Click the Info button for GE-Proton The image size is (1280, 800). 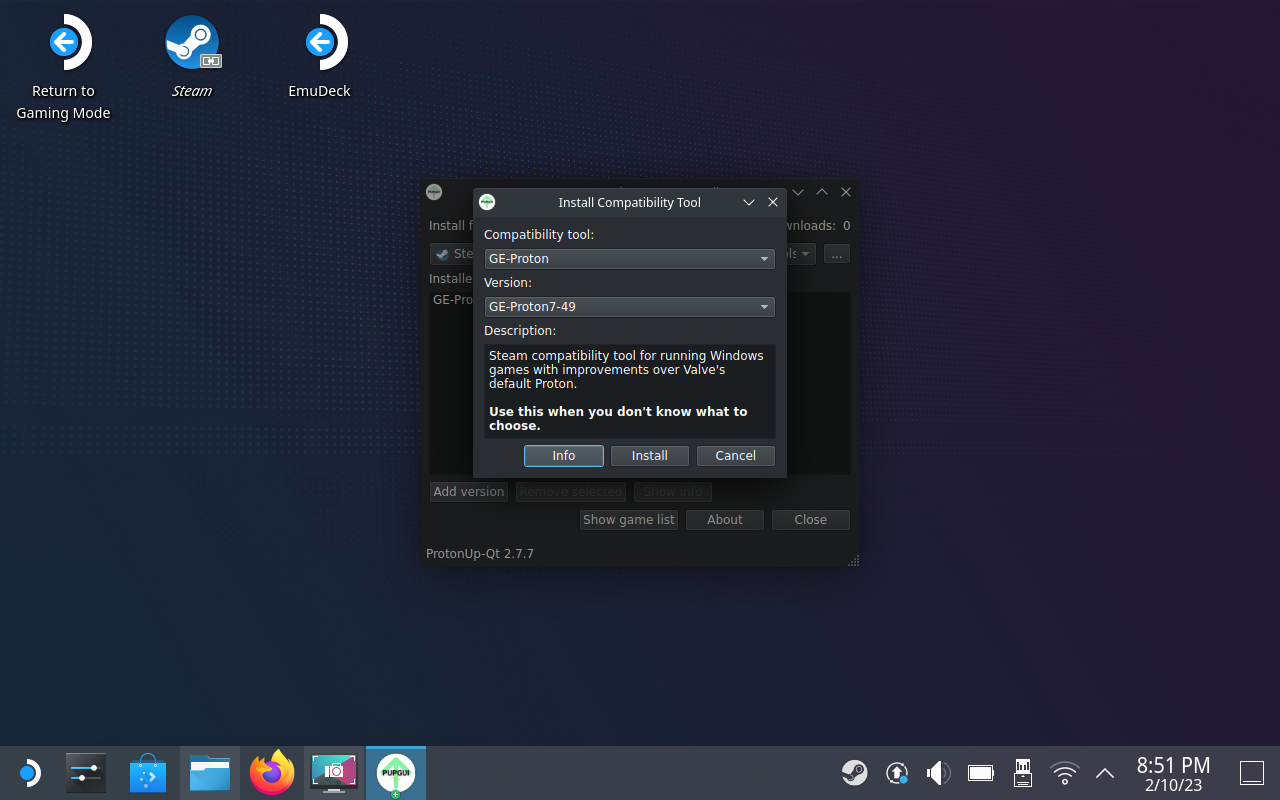(563, 455)
